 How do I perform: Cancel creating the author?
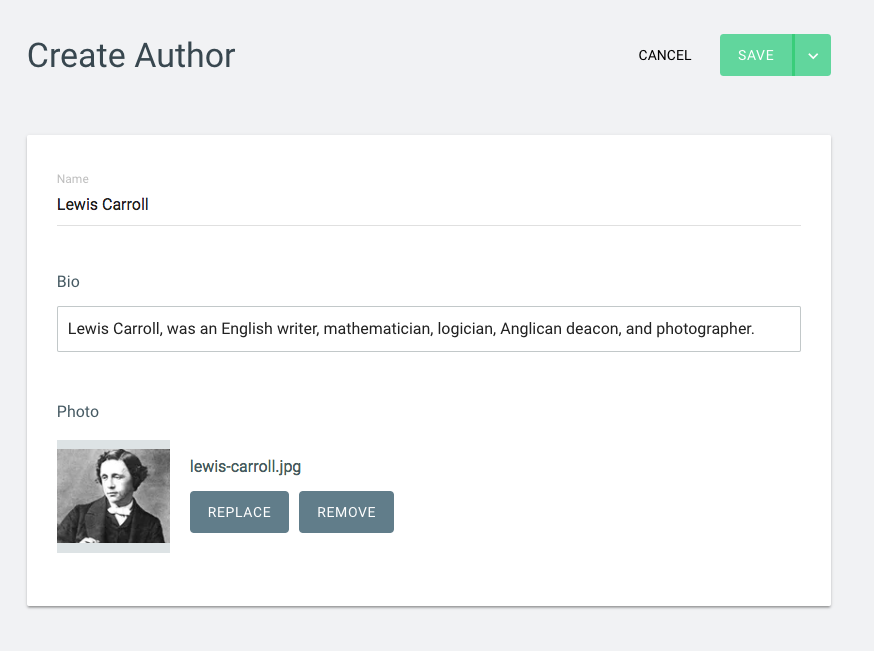664,55
